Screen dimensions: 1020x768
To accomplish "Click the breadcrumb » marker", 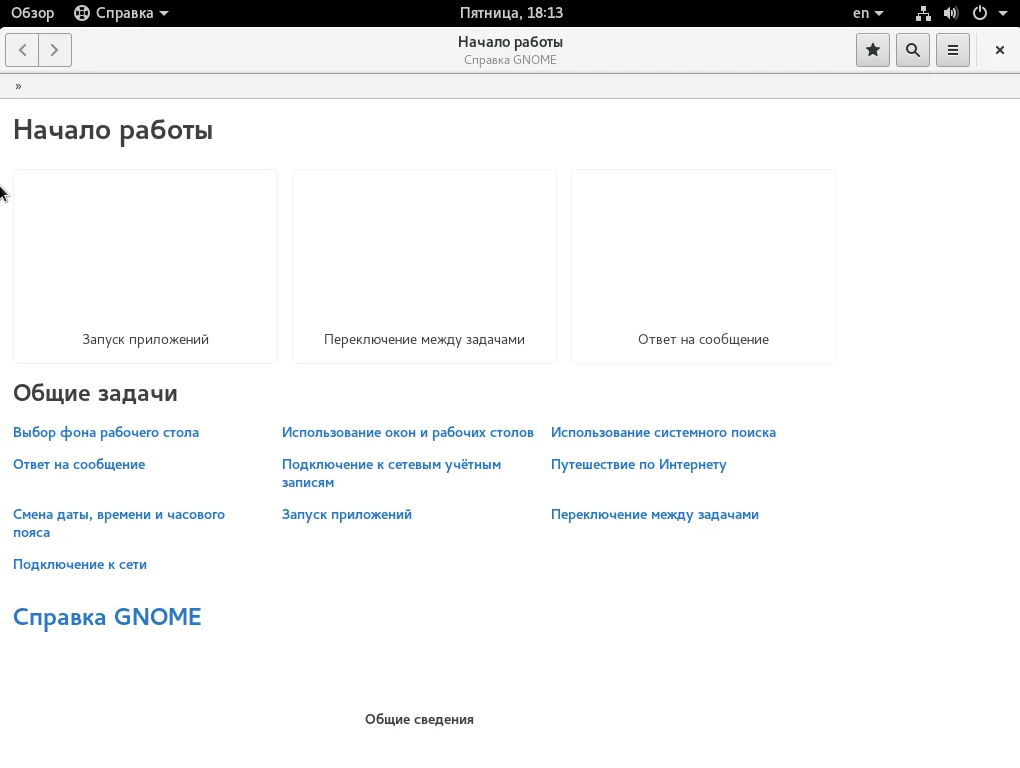I will pyautogui.click(x=18, y=86).
